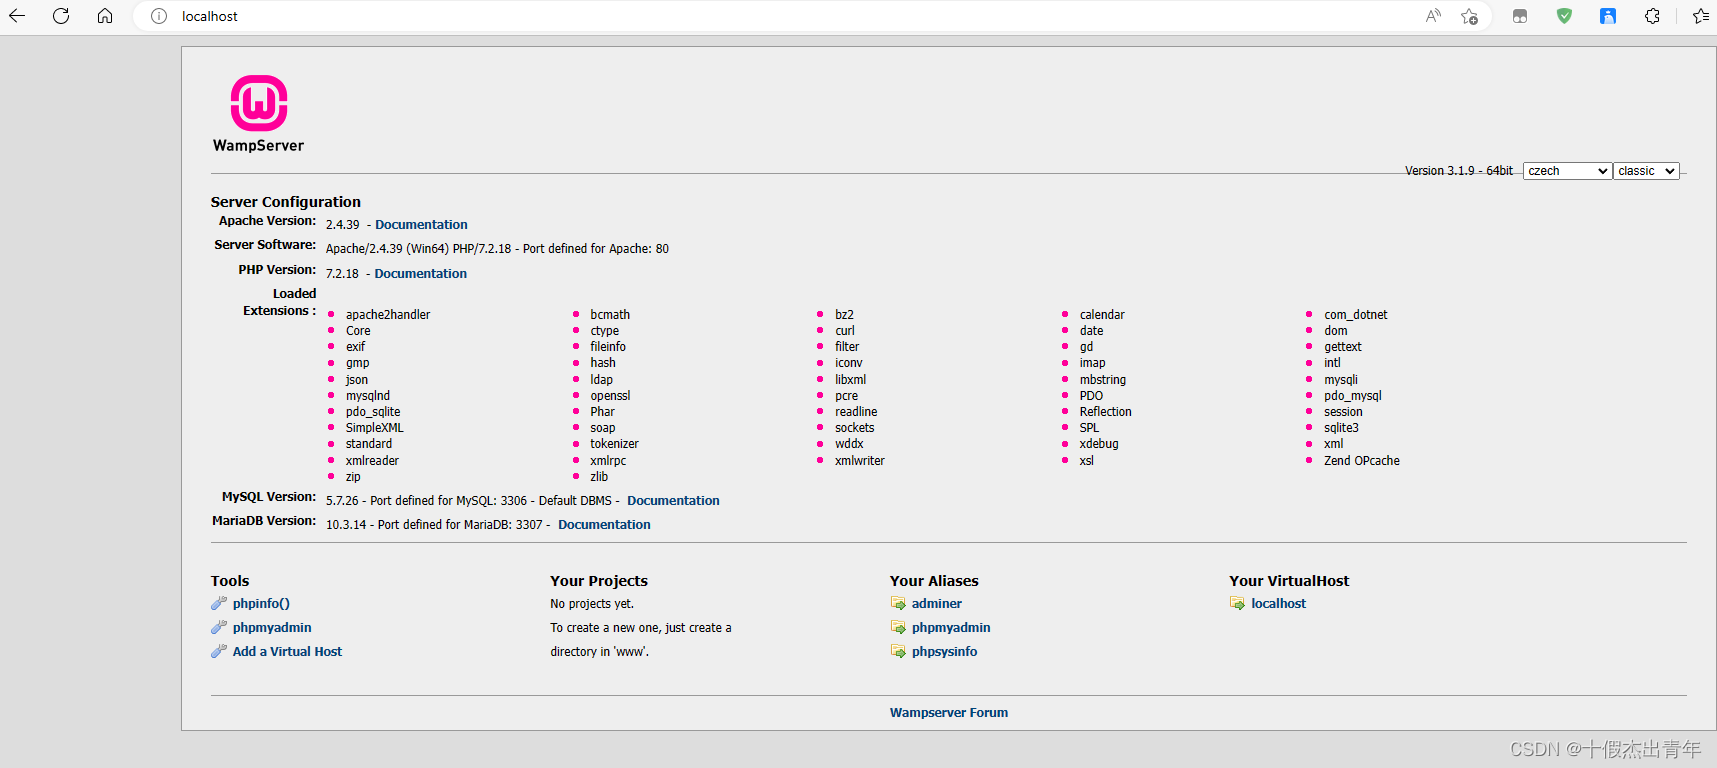Viewport: 1717px width, 768px height.
Task: Open the phpsysinfo alias link
Action: click(x=945, y=651)
